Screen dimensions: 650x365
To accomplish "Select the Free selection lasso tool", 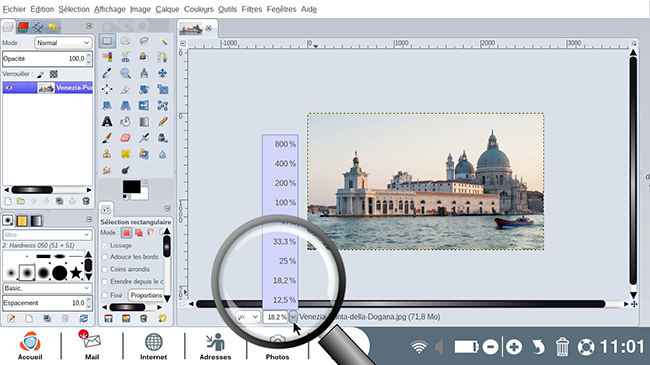I will [144, 41].
